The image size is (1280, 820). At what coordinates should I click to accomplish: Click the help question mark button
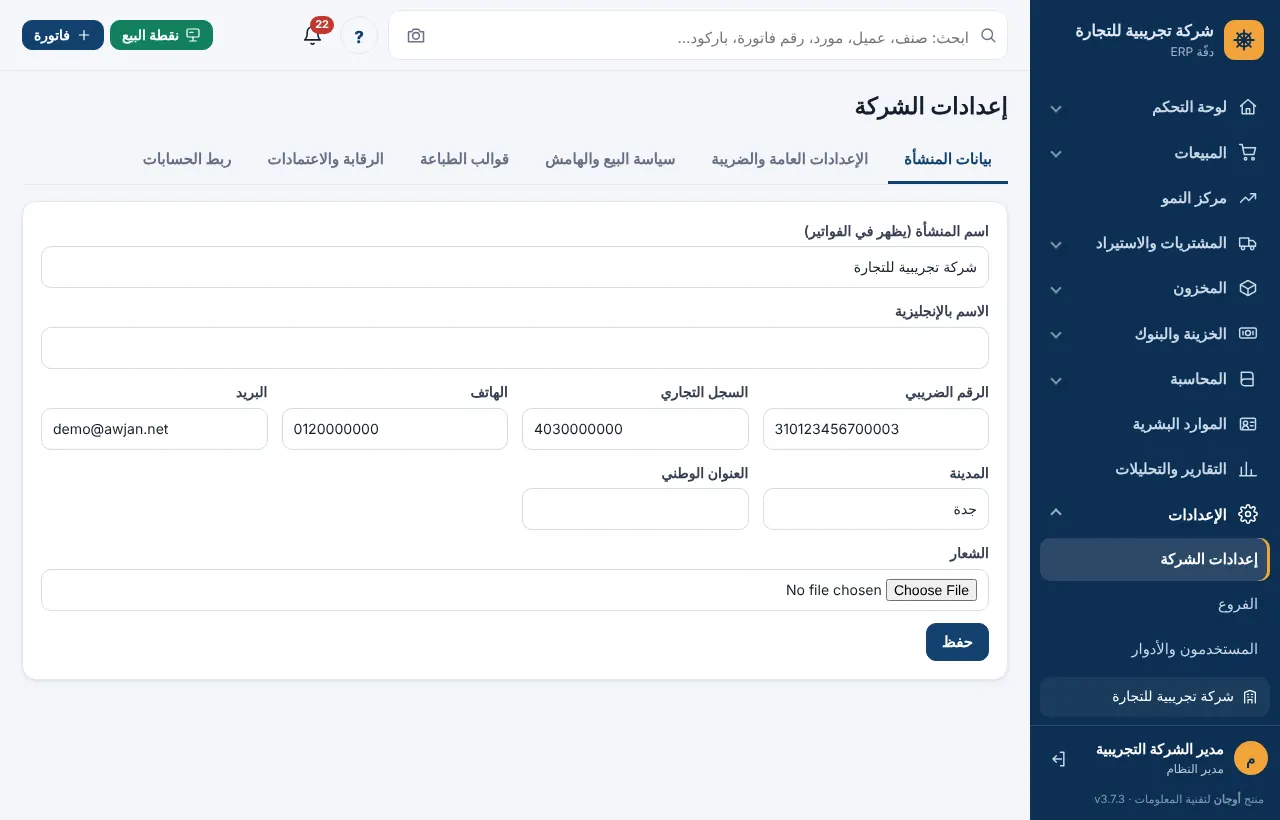pyautogui.click(x=359, y=36)
